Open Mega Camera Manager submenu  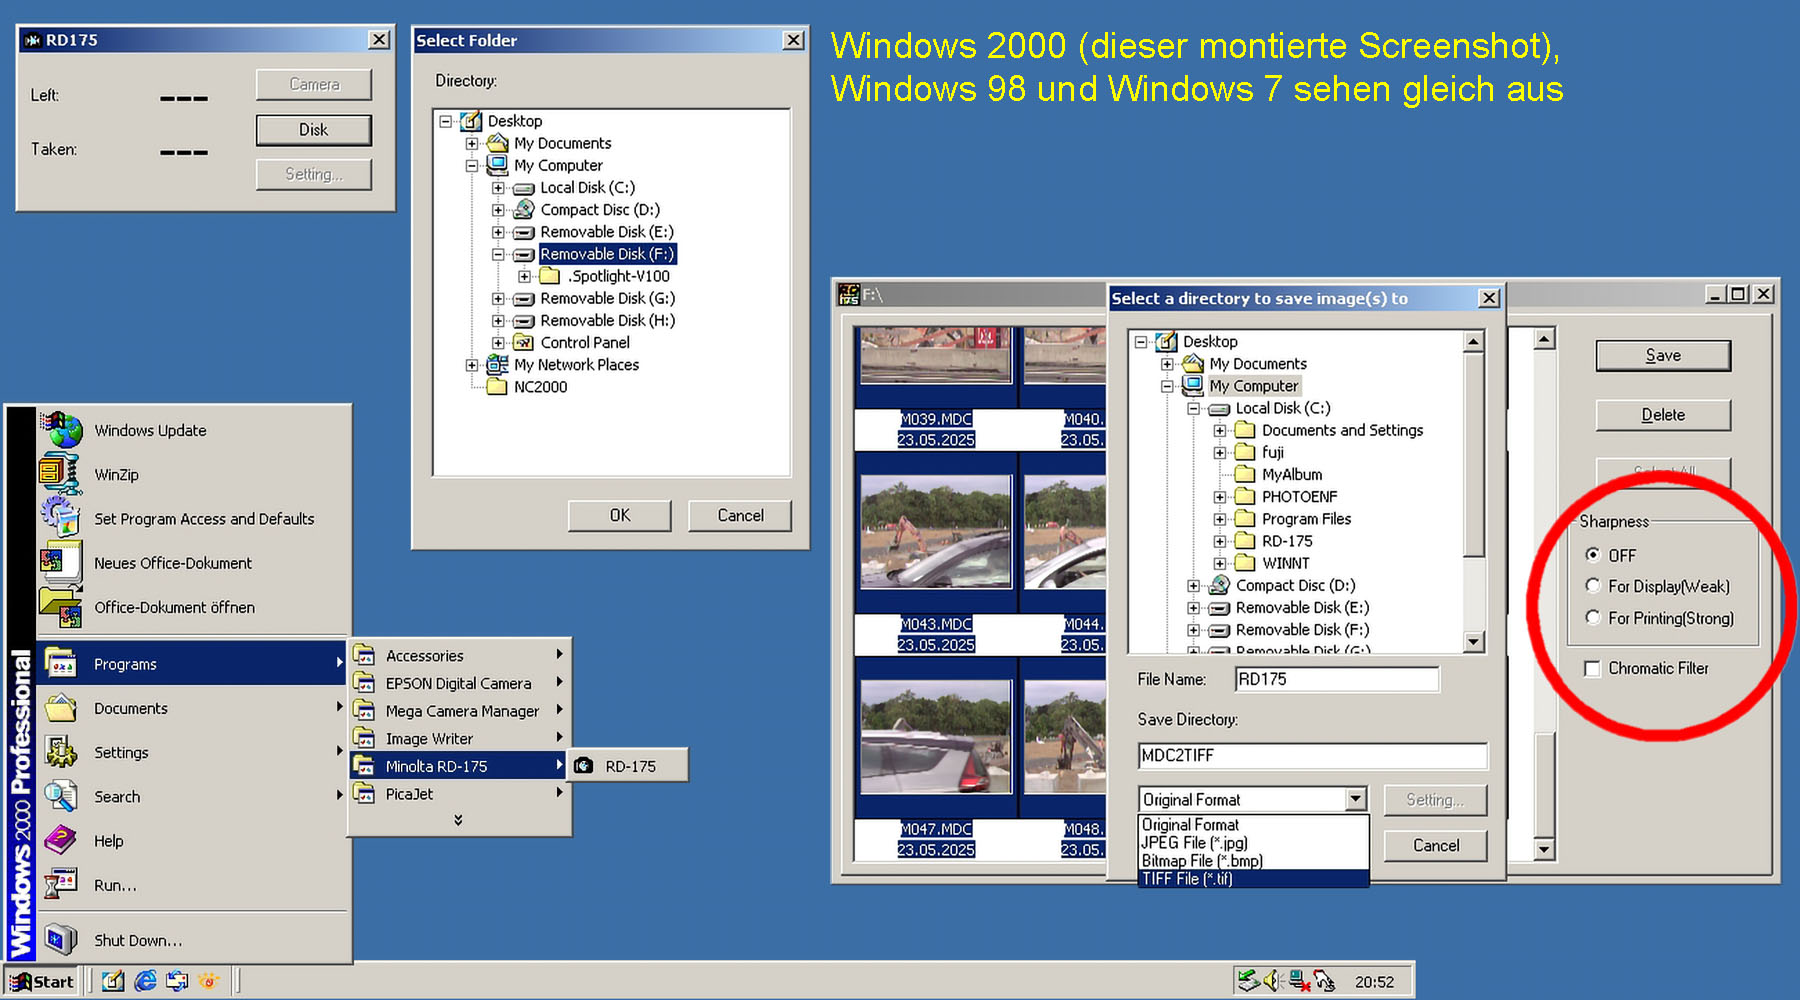(459, 711)
